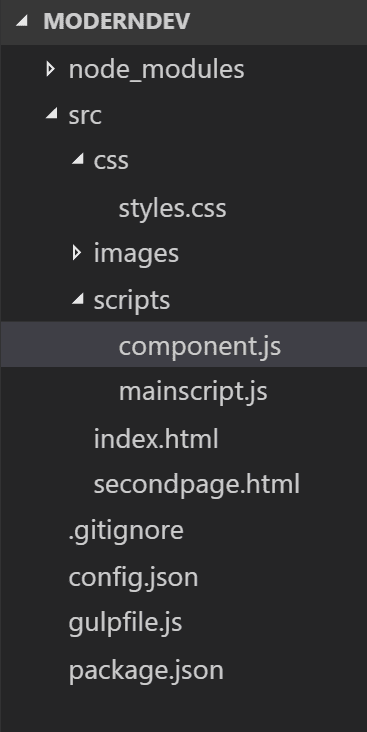Screen dimensions: 367x732
Task: Open package.json file
Action: 146,670
